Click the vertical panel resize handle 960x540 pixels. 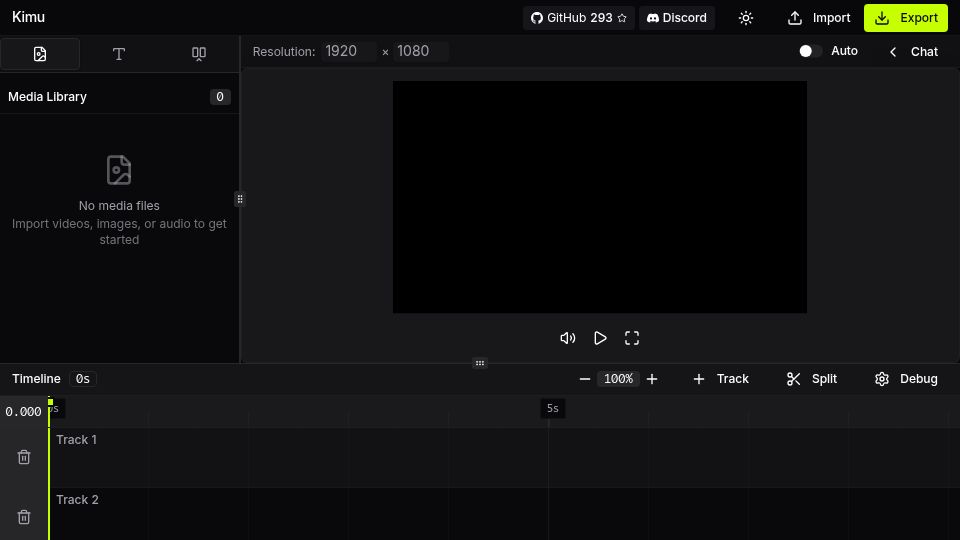pos(240,199)
